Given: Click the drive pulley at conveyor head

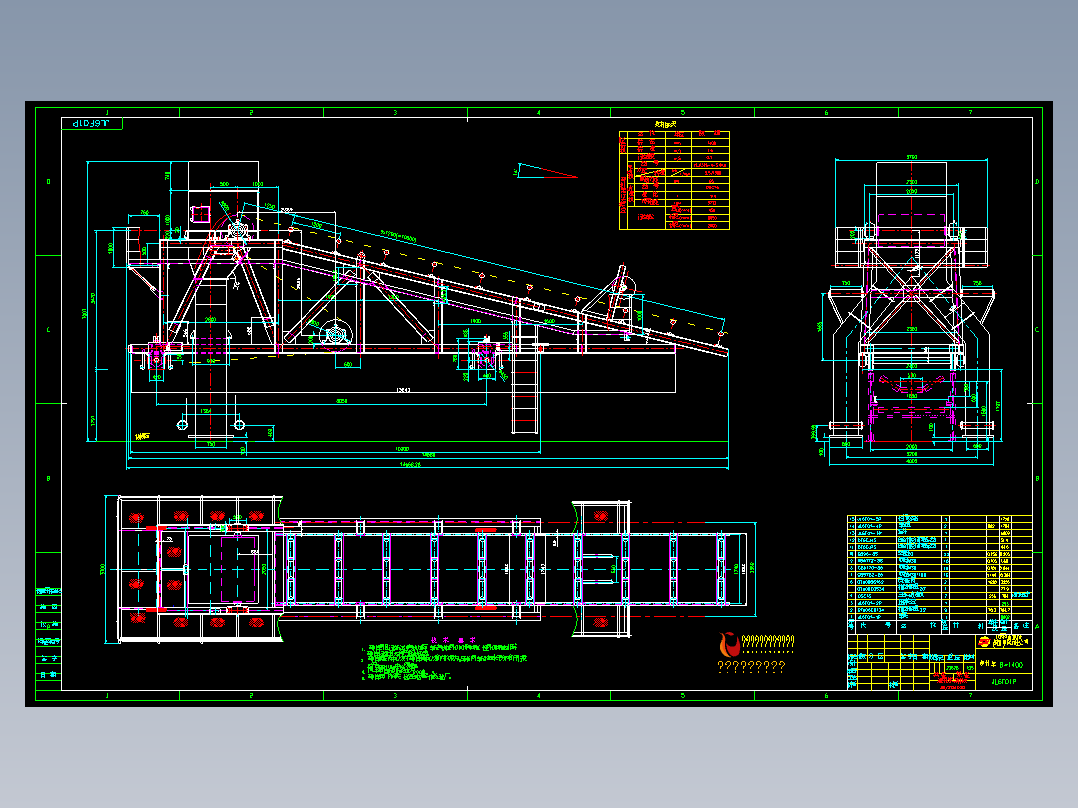Looking at the screenshot, I should pos(239,229).
